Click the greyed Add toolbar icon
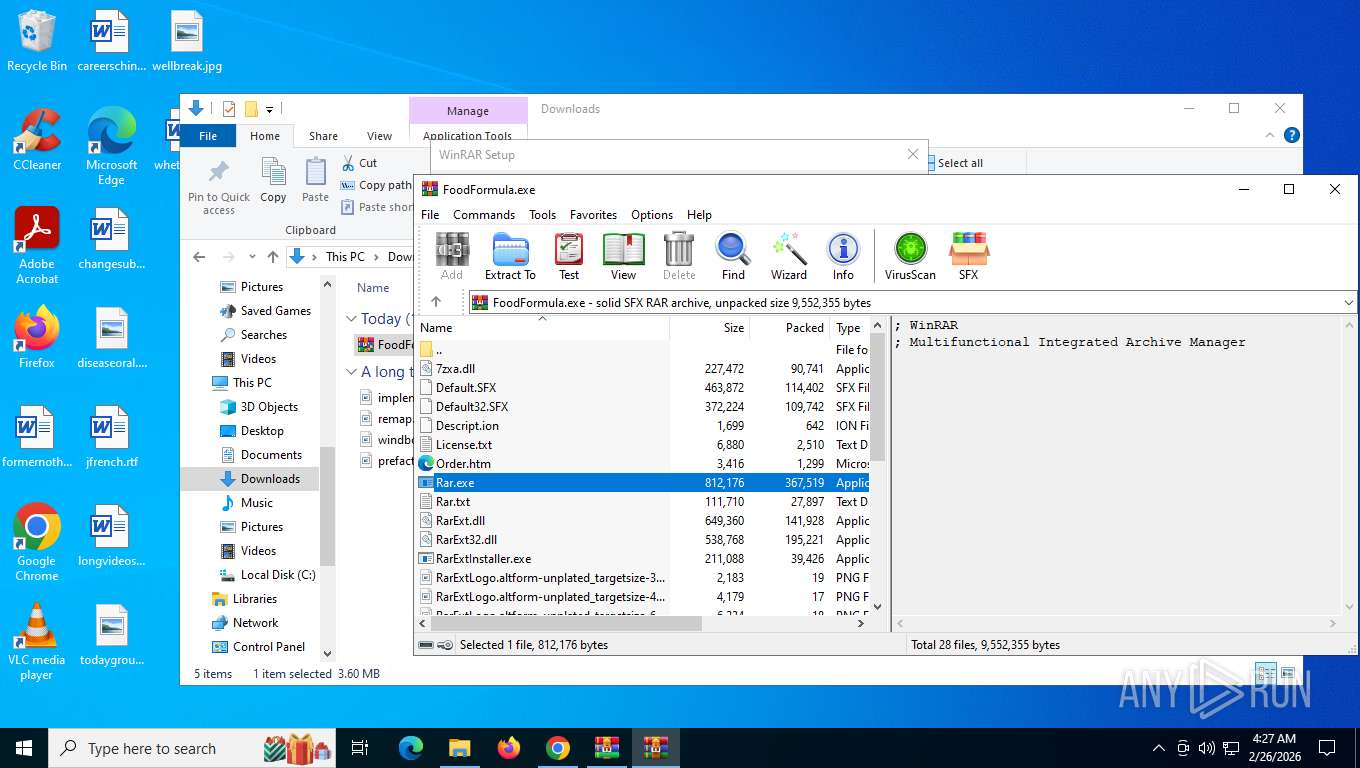The image size is (1360, 768). (x=452, y=257)
